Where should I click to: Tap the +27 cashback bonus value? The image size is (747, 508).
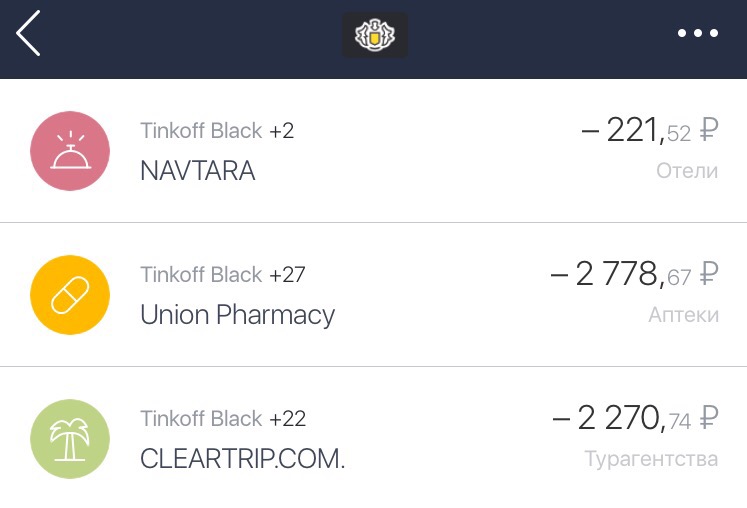coord(287,274)
